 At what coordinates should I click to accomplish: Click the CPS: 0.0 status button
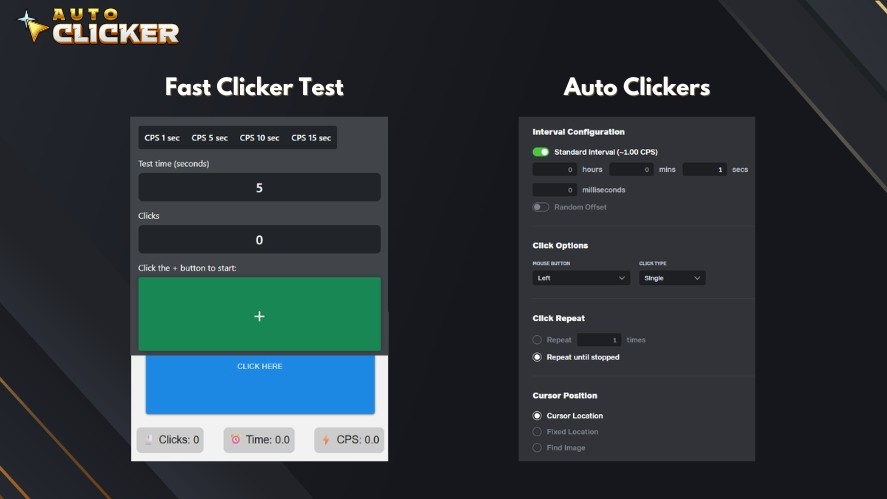349,440
